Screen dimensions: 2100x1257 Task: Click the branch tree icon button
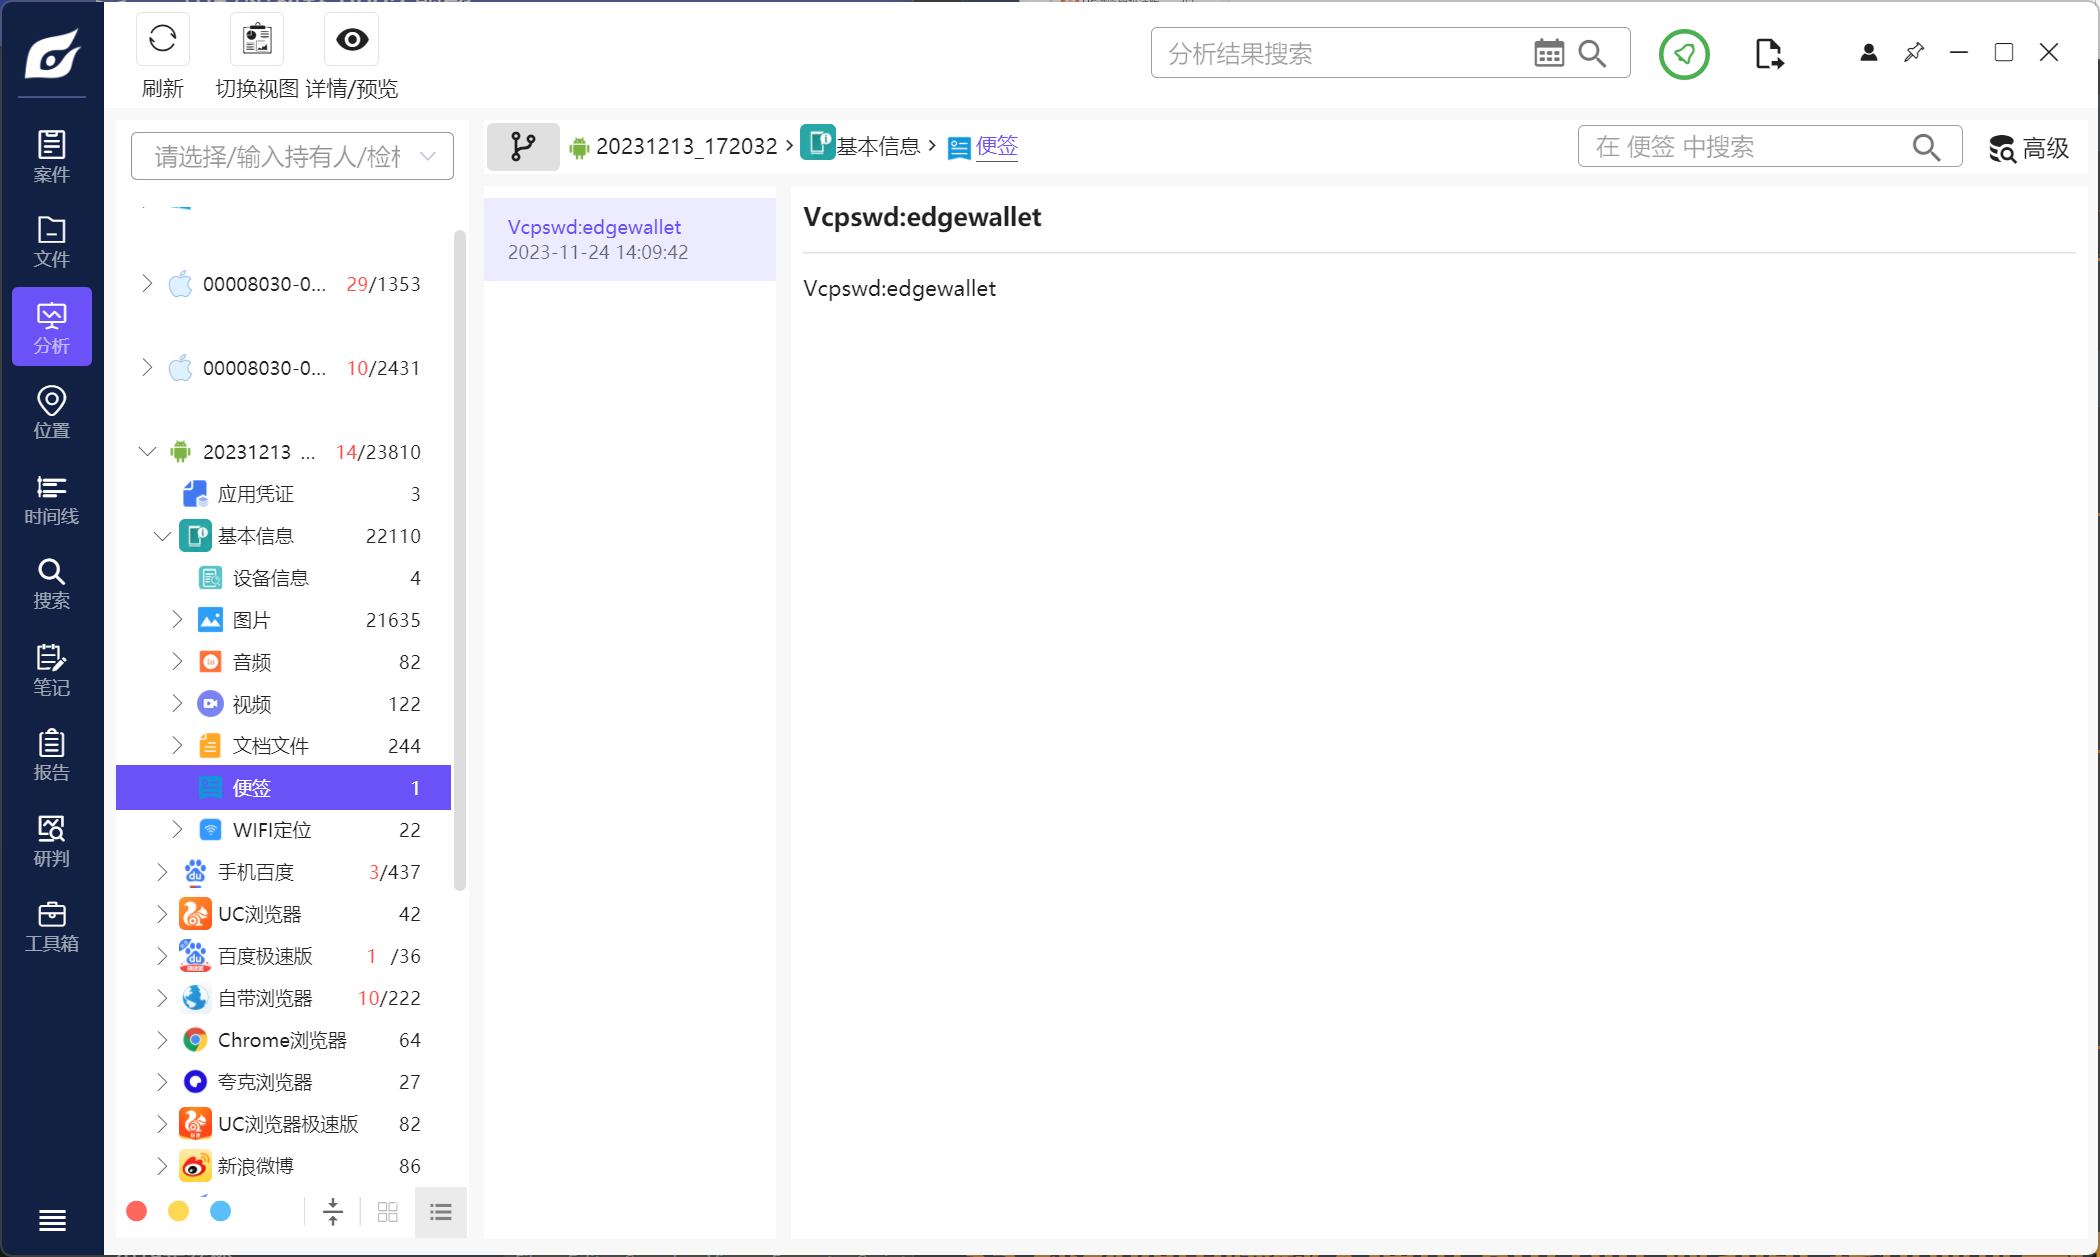pyautogui.click(x=523, y=147)
